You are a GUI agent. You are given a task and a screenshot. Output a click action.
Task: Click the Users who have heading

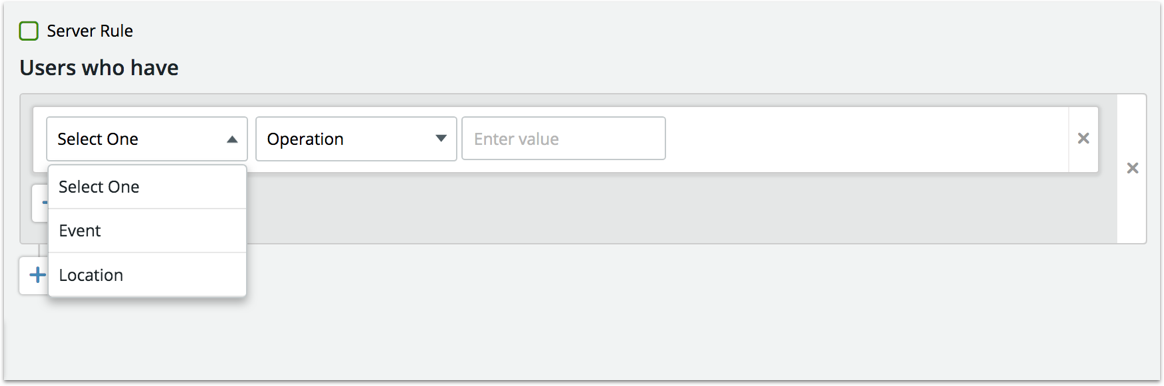[99, 68]
